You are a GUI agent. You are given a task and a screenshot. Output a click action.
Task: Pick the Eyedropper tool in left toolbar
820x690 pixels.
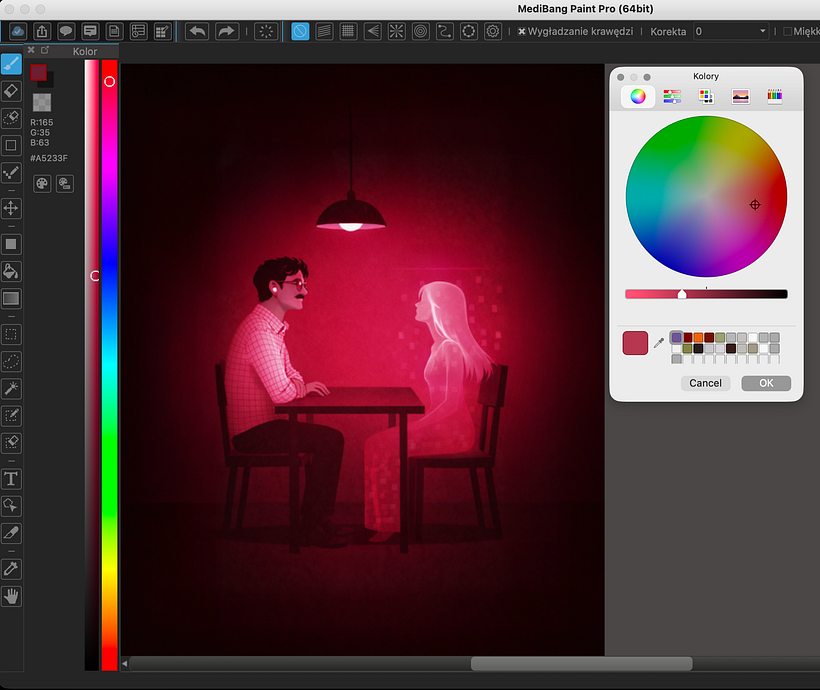click(x=12, y=568)
